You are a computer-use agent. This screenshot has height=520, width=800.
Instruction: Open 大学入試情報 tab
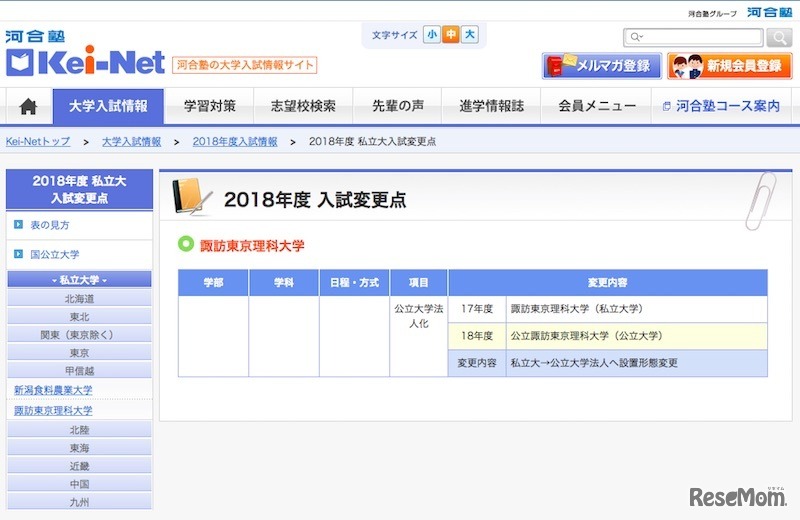(x=108, y=106)
